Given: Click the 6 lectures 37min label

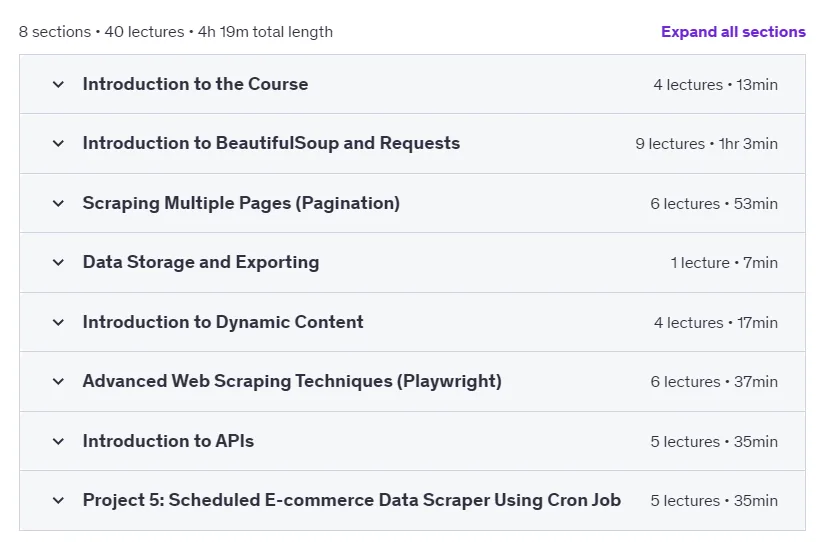Looking at the screenshot, I should pyautogui.click(x=714, y=382).
